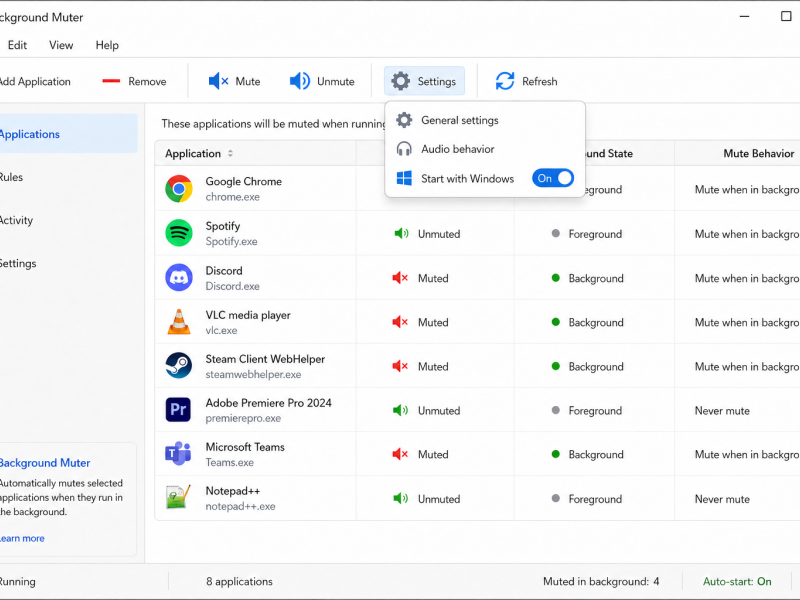The image size is (800, 600).
Task: Select the Spotify app icon
Action: coord(179,233)
